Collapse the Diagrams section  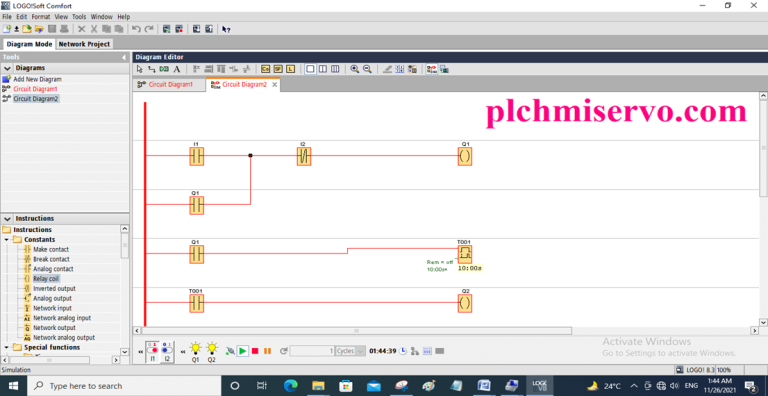click(x=7, y=68)
